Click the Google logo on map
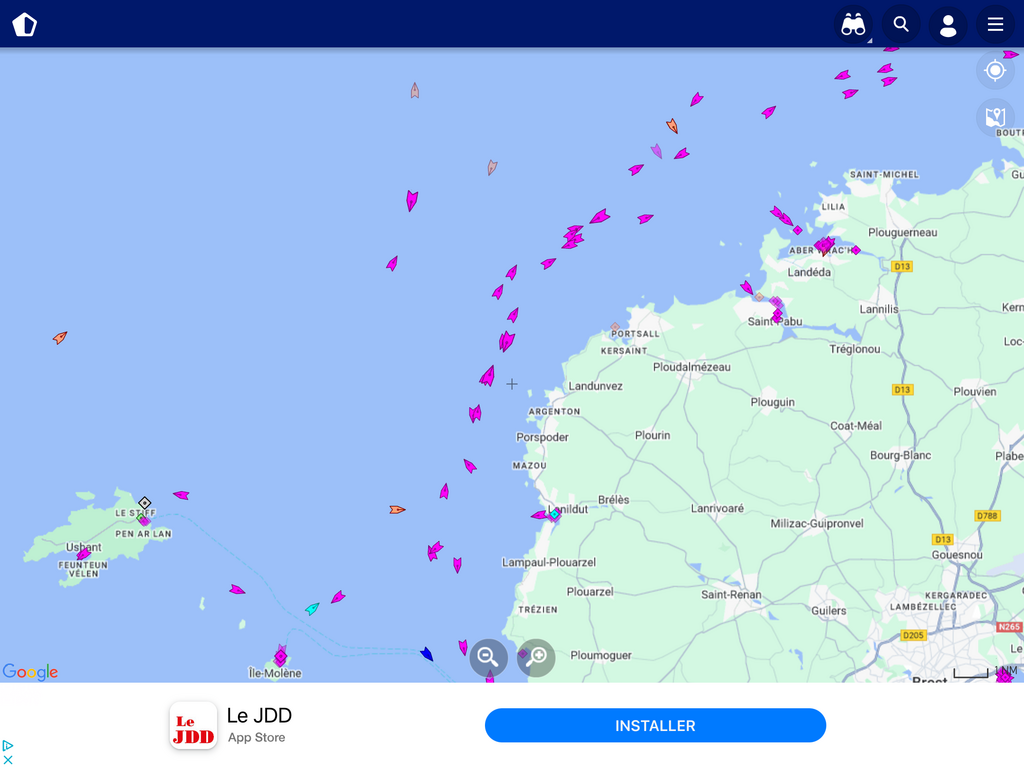 point(30,671)
